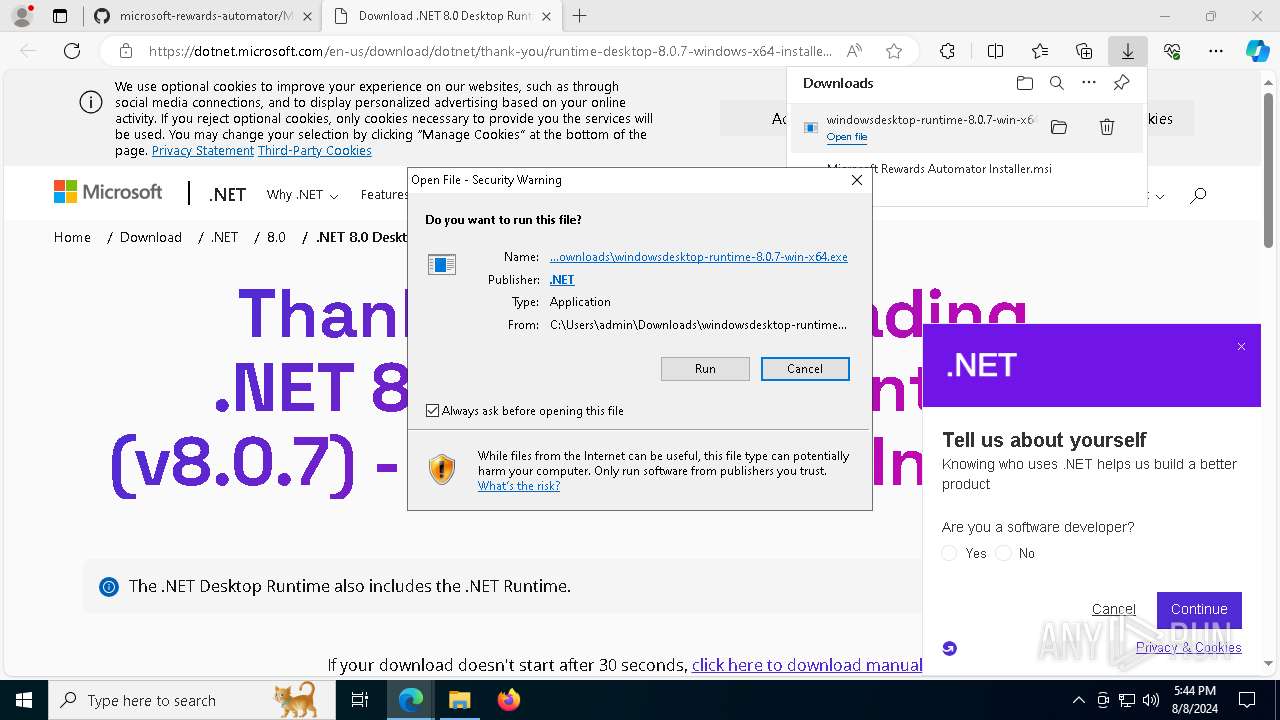The width and height of the screenshot is (1280, 720).
Task: Open volume control in system tray
Action: [x=1150, y=701]
